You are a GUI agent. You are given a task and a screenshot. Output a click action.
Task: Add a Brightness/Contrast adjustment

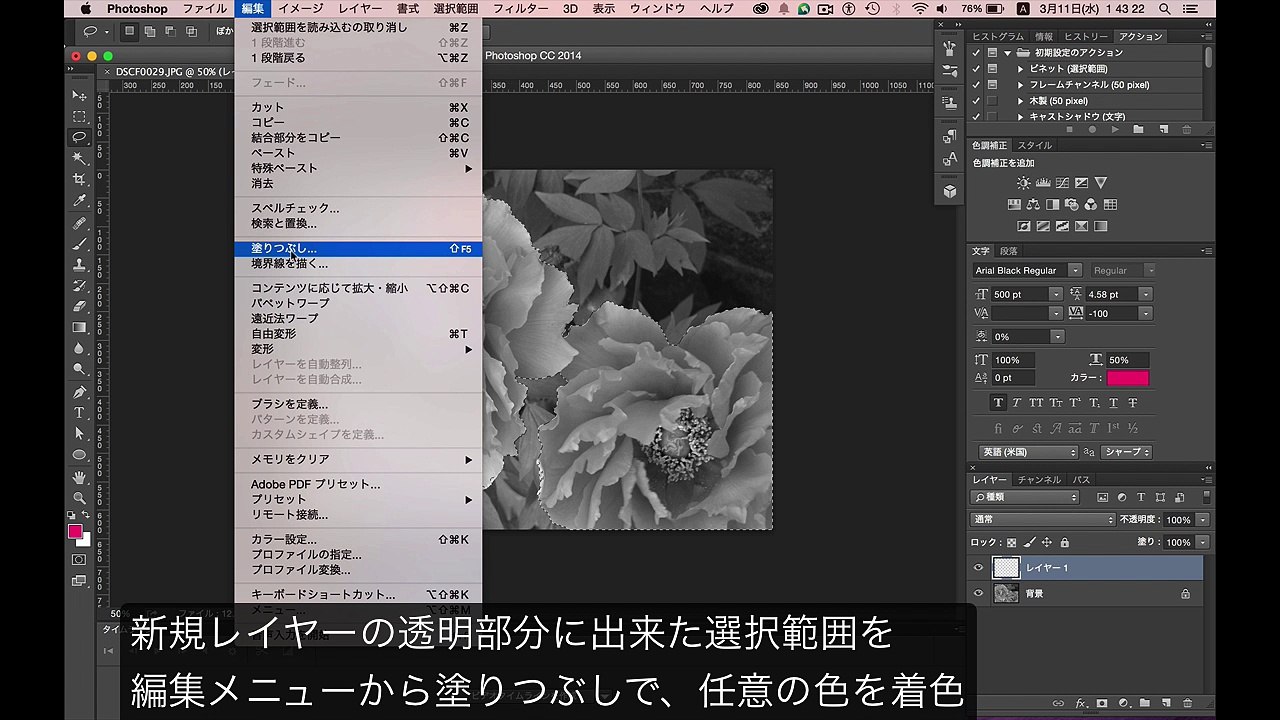1023,183
